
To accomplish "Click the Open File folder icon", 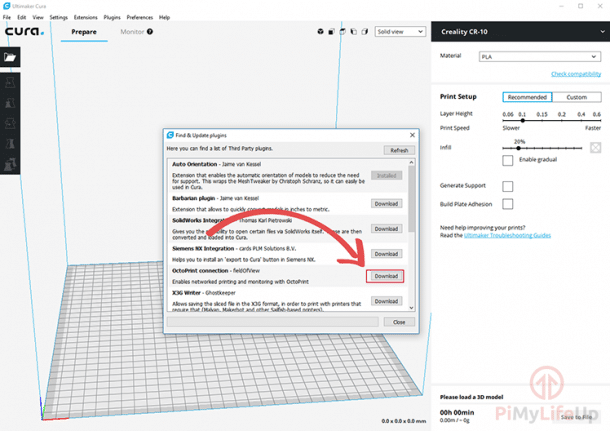I will click(10, 58).
